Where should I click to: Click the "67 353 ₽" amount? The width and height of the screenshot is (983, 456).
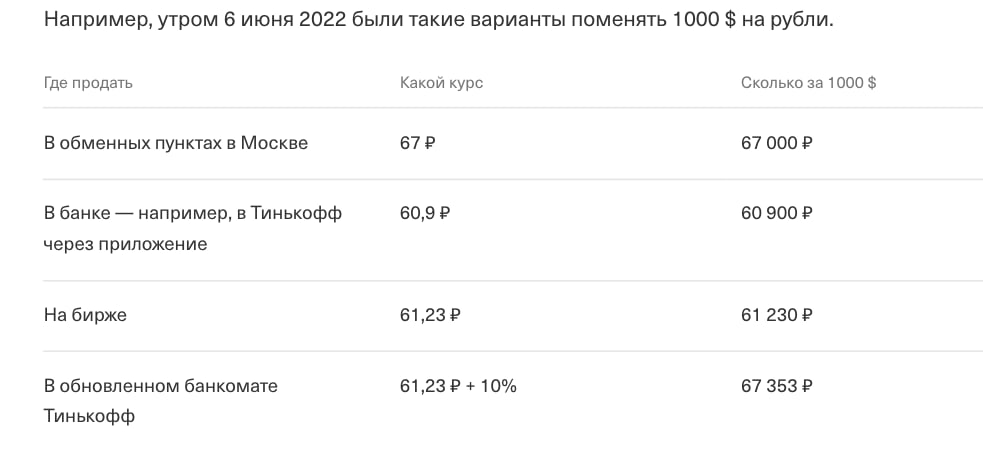(776, 385)
